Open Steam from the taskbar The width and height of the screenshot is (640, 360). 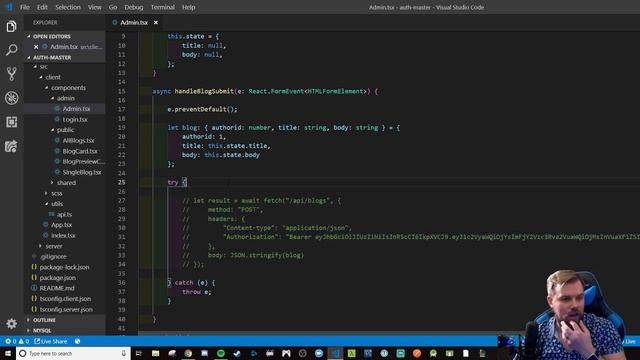pos(237,353)
